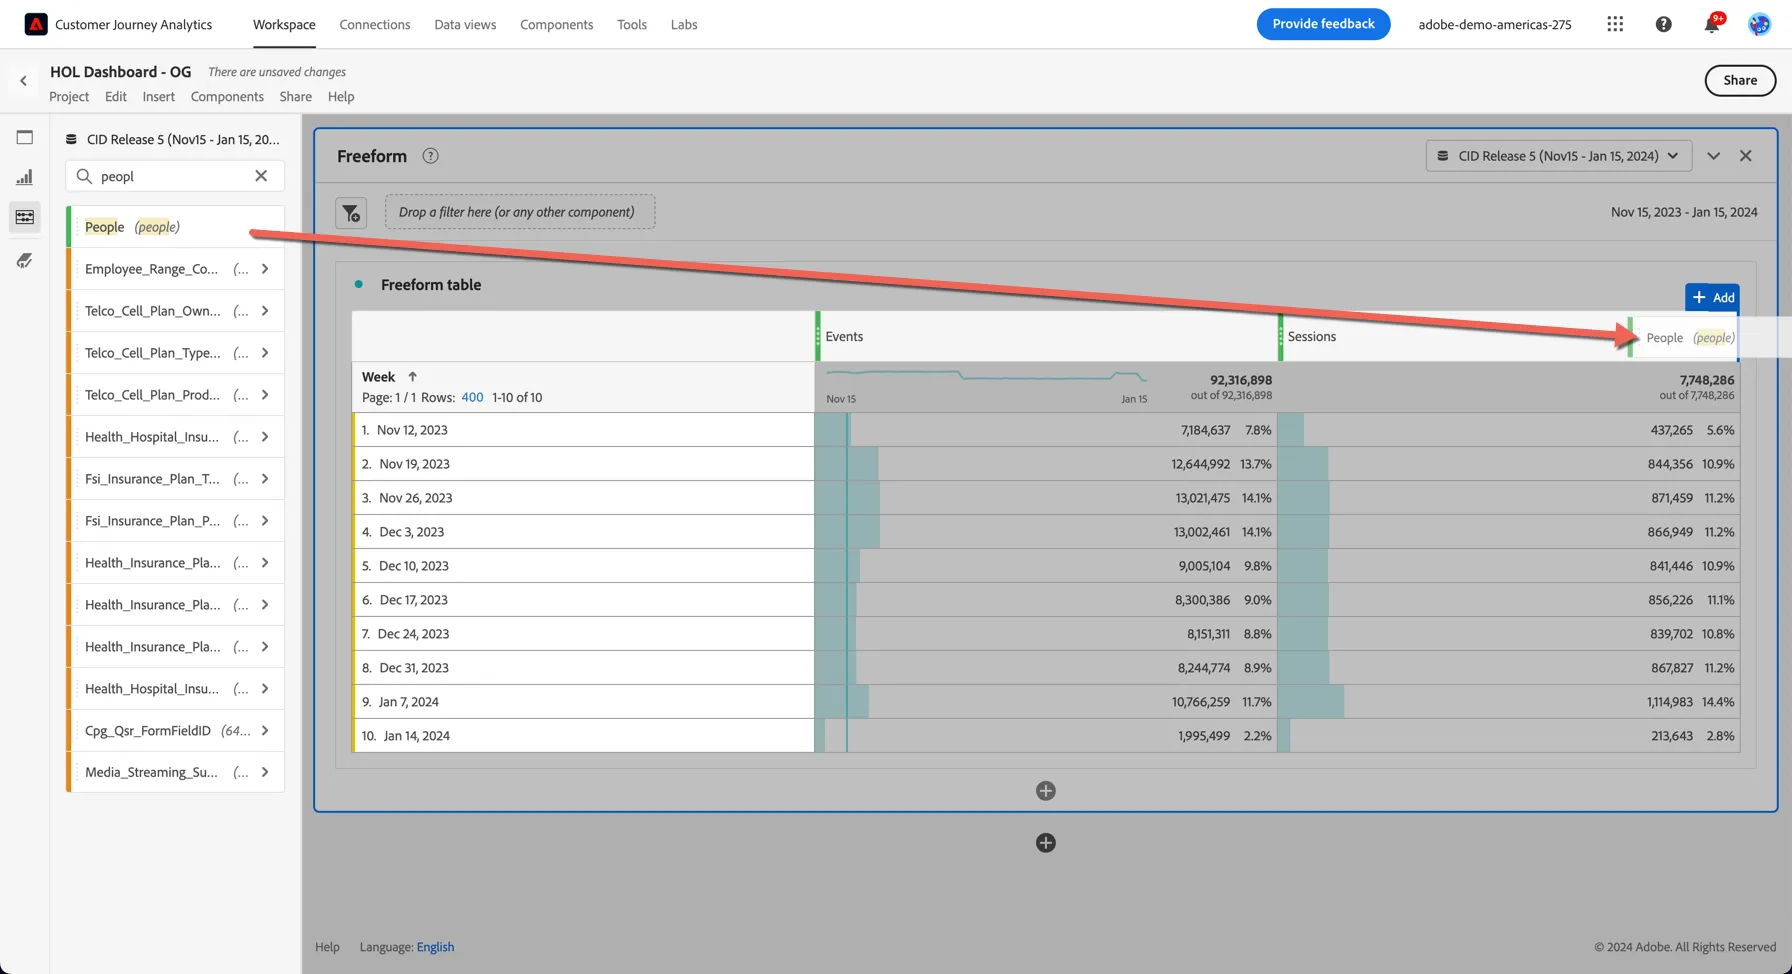Click the Share button at top right
This screenshot has height=974, width=1792.
tap(1740, 81)
